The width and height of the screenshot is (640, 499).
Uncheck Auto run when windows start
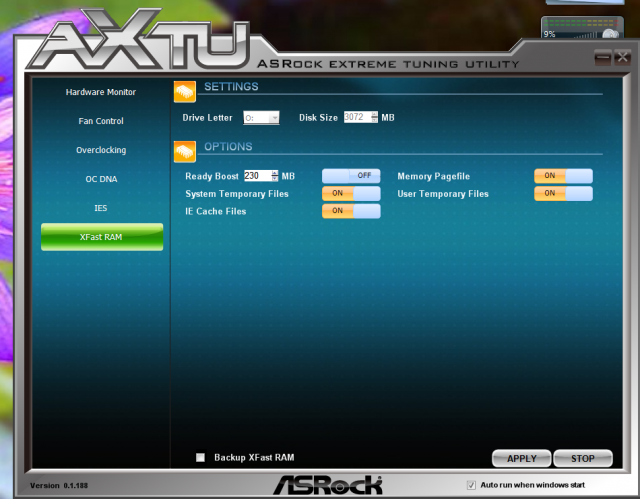coord(471,485)
